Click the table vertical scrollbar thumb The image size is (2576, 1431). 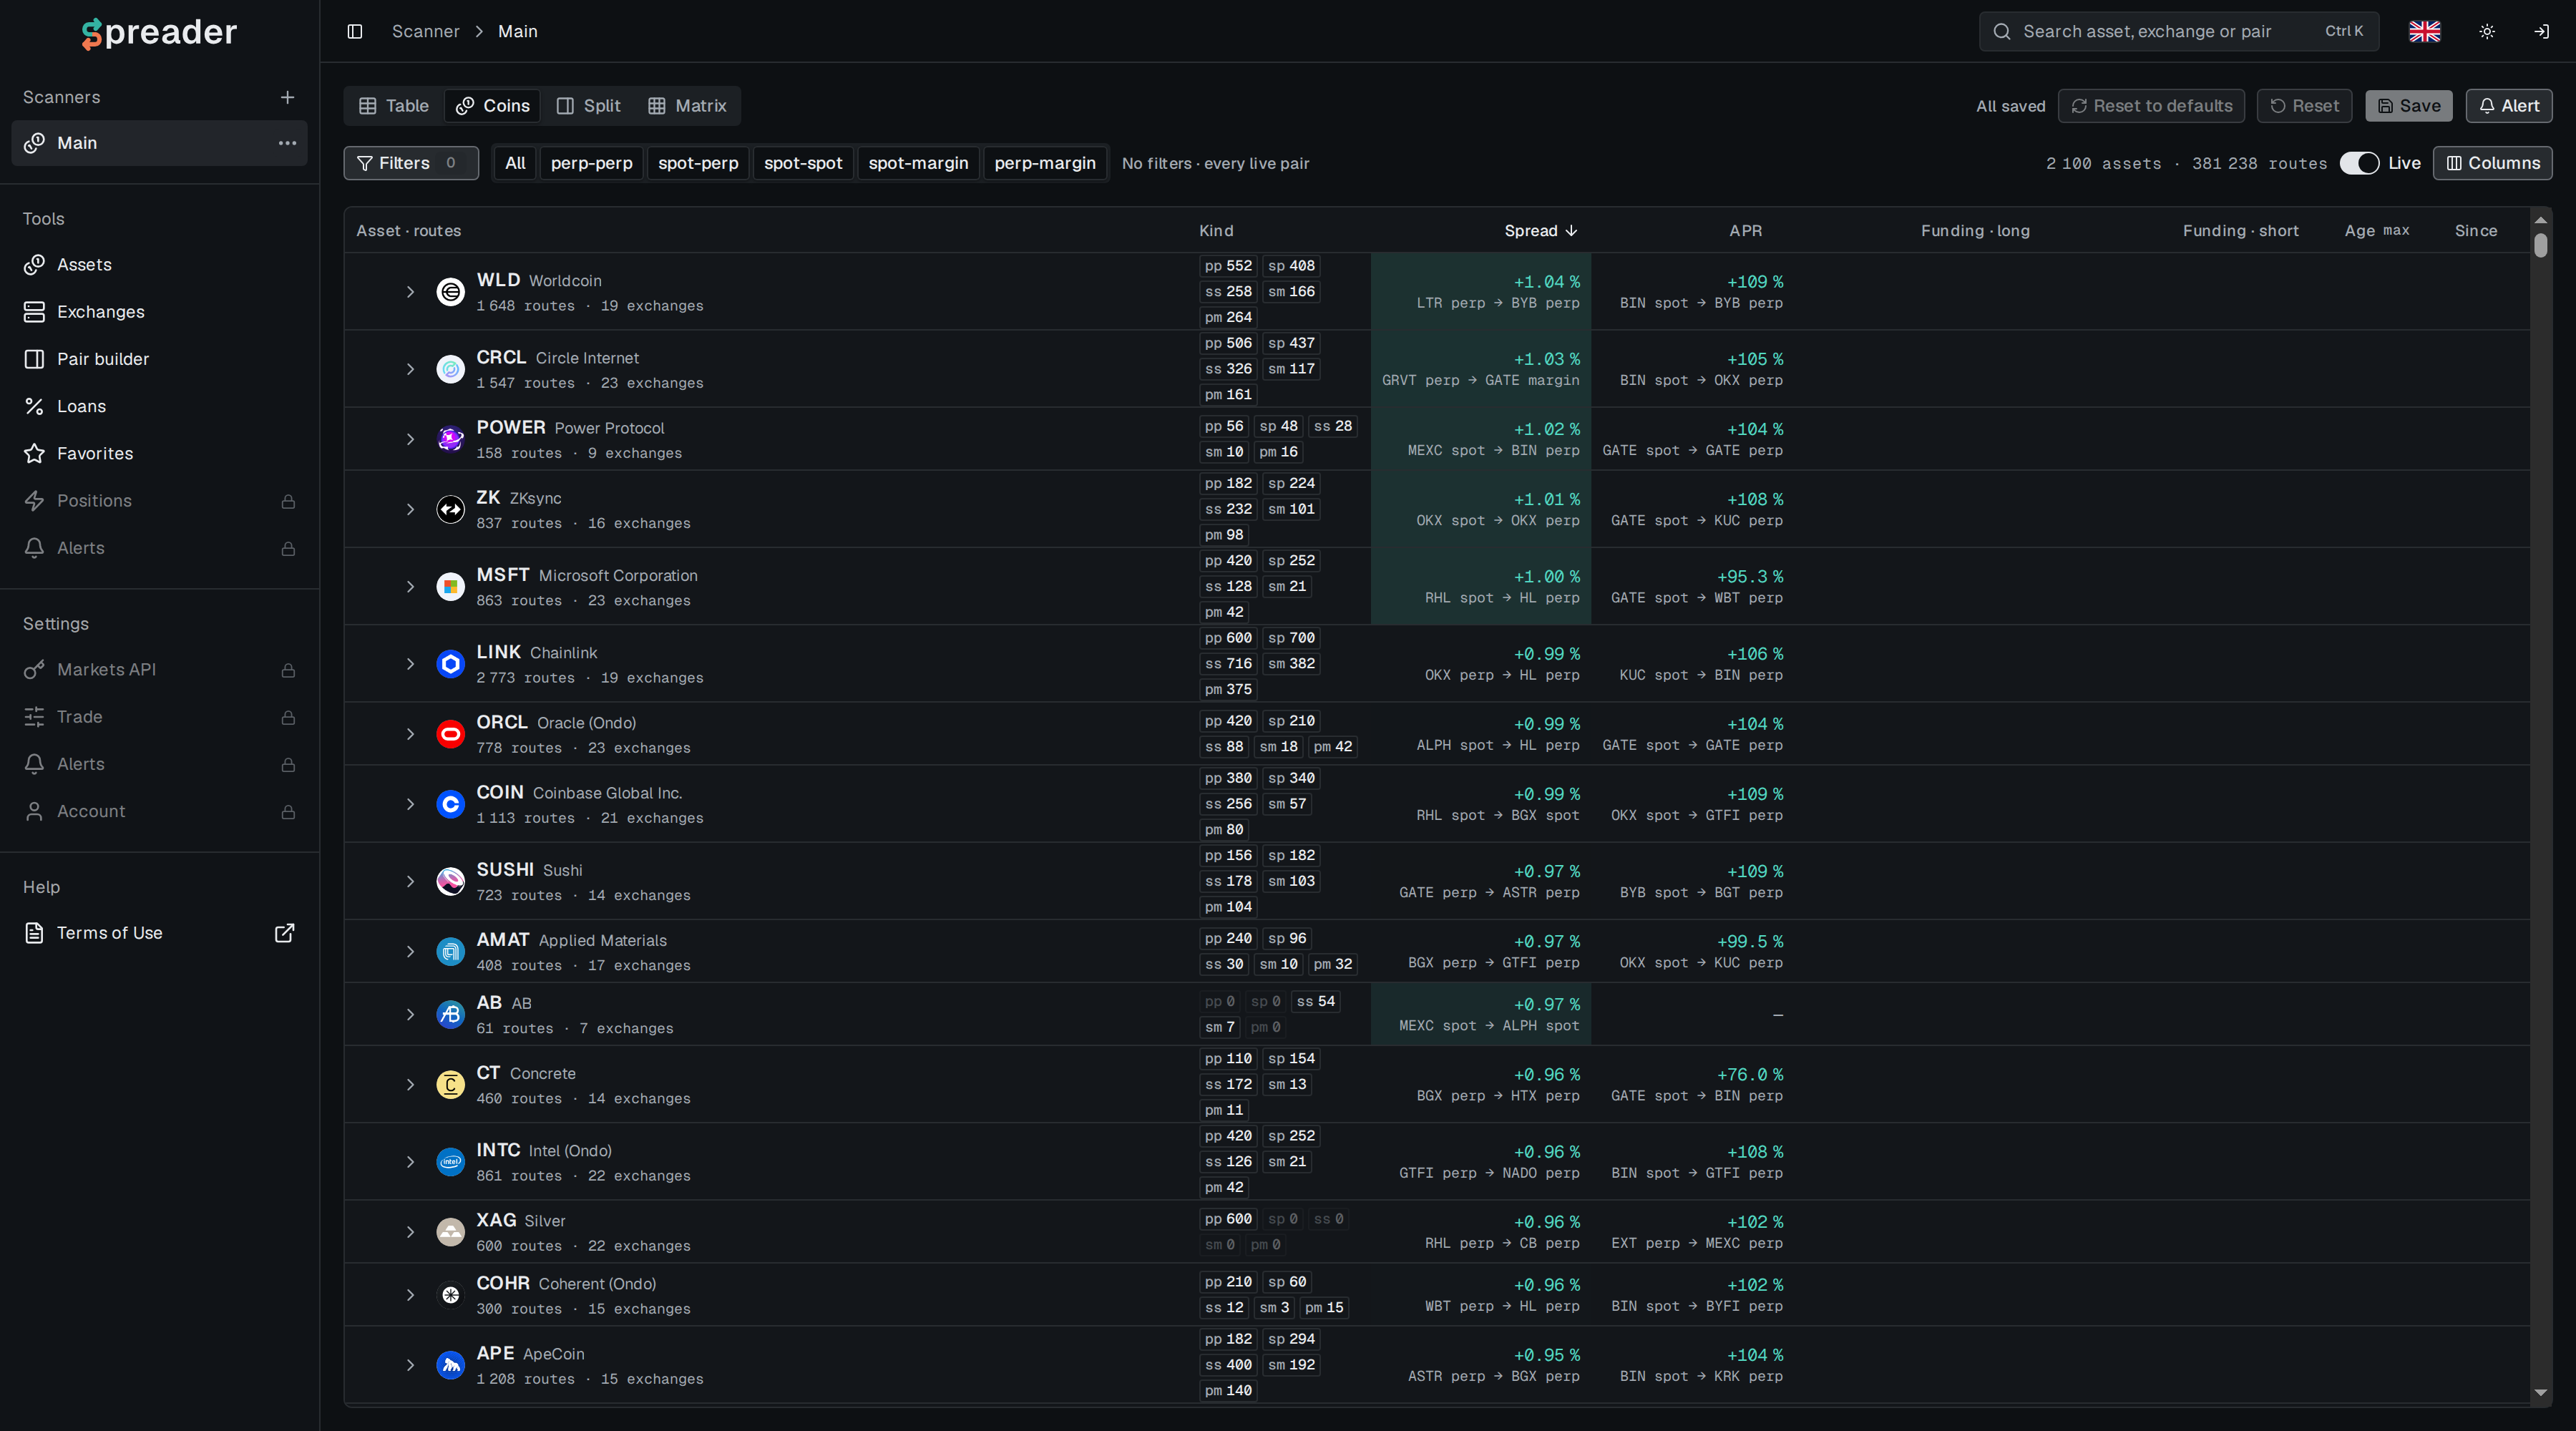pyautogui.click(x=2540, y=245)
